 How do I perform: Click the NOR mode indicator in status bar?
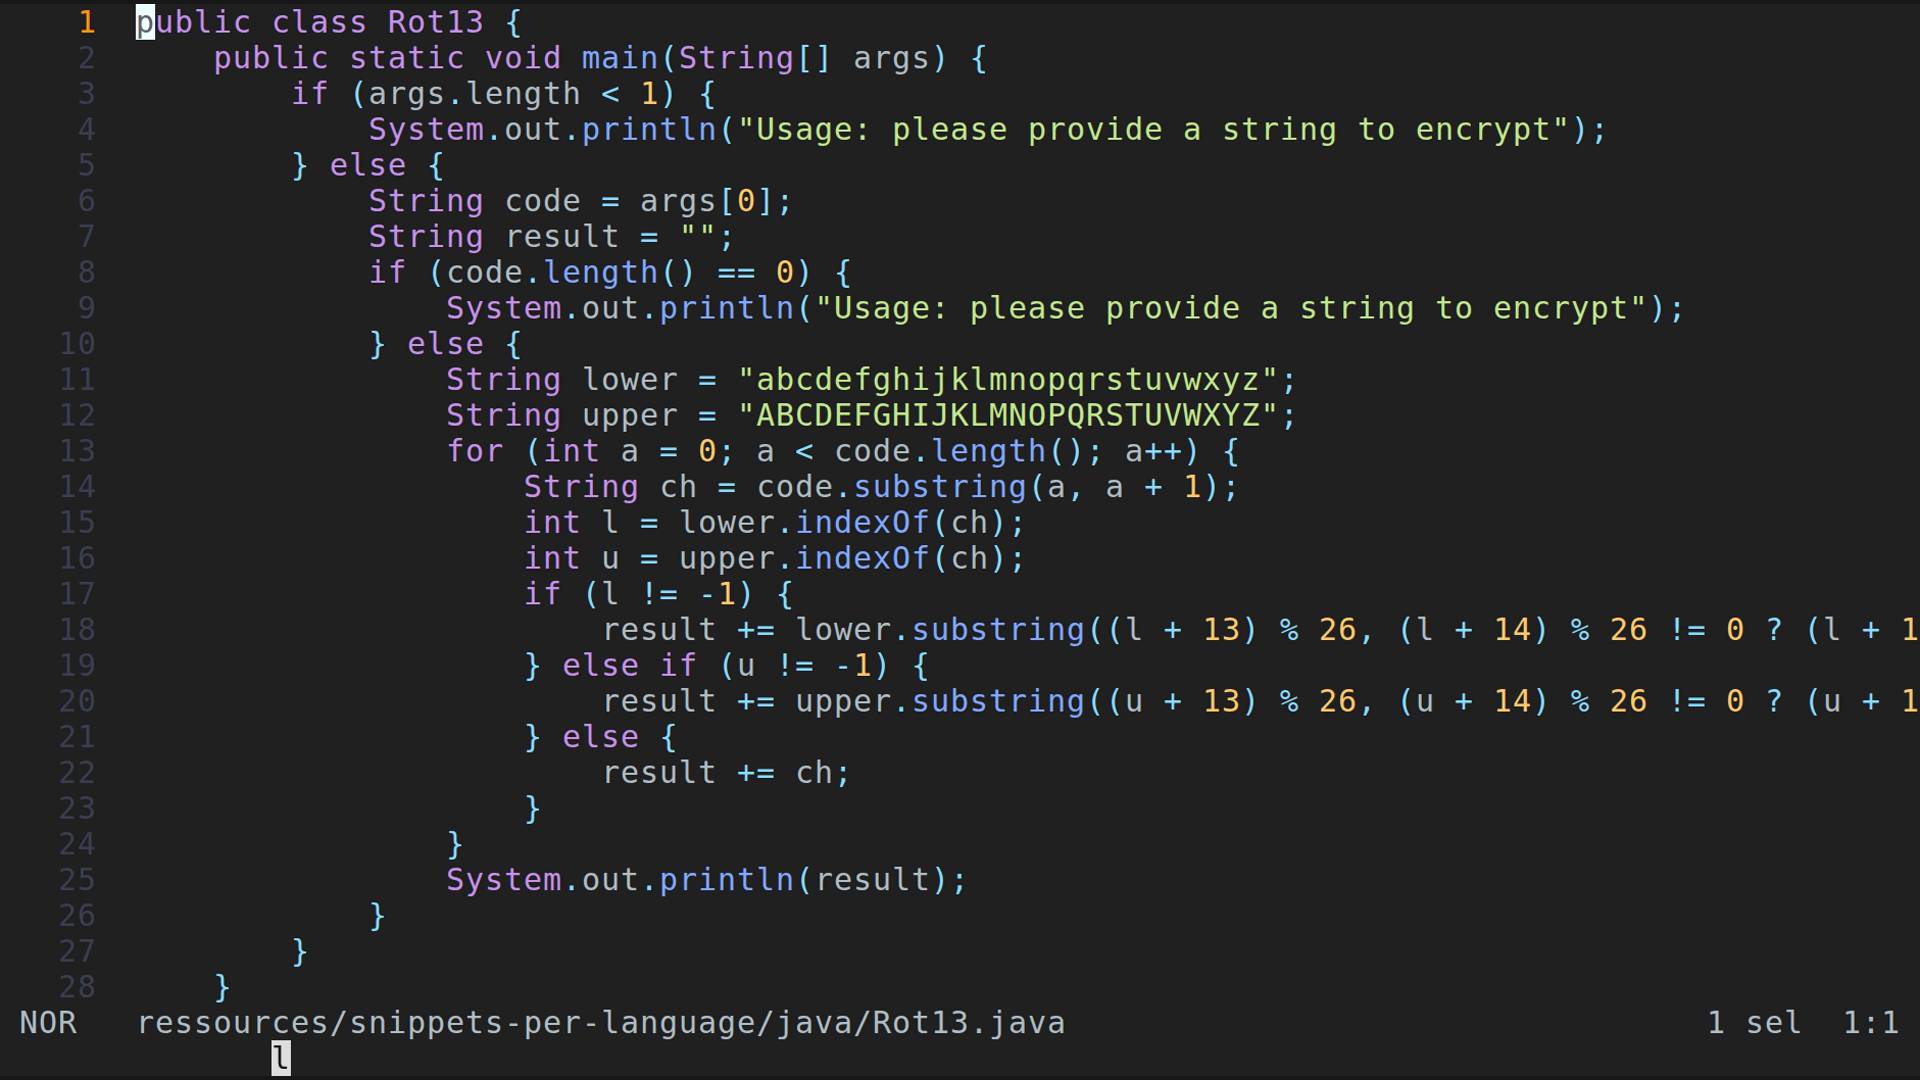[48, 1022]
